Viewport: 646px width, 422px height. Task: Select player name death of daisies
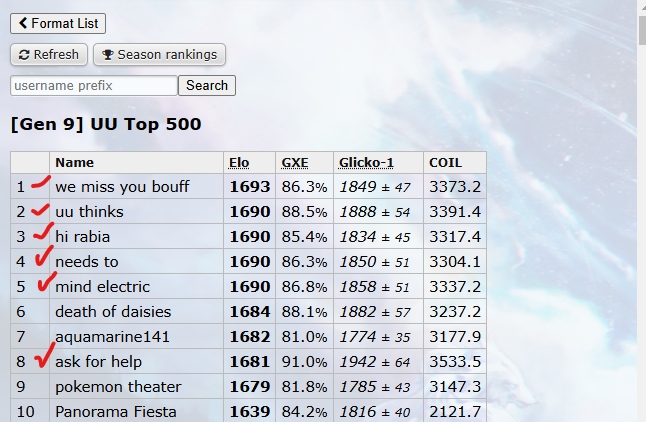pyautogui.click(x=113, y=312)
